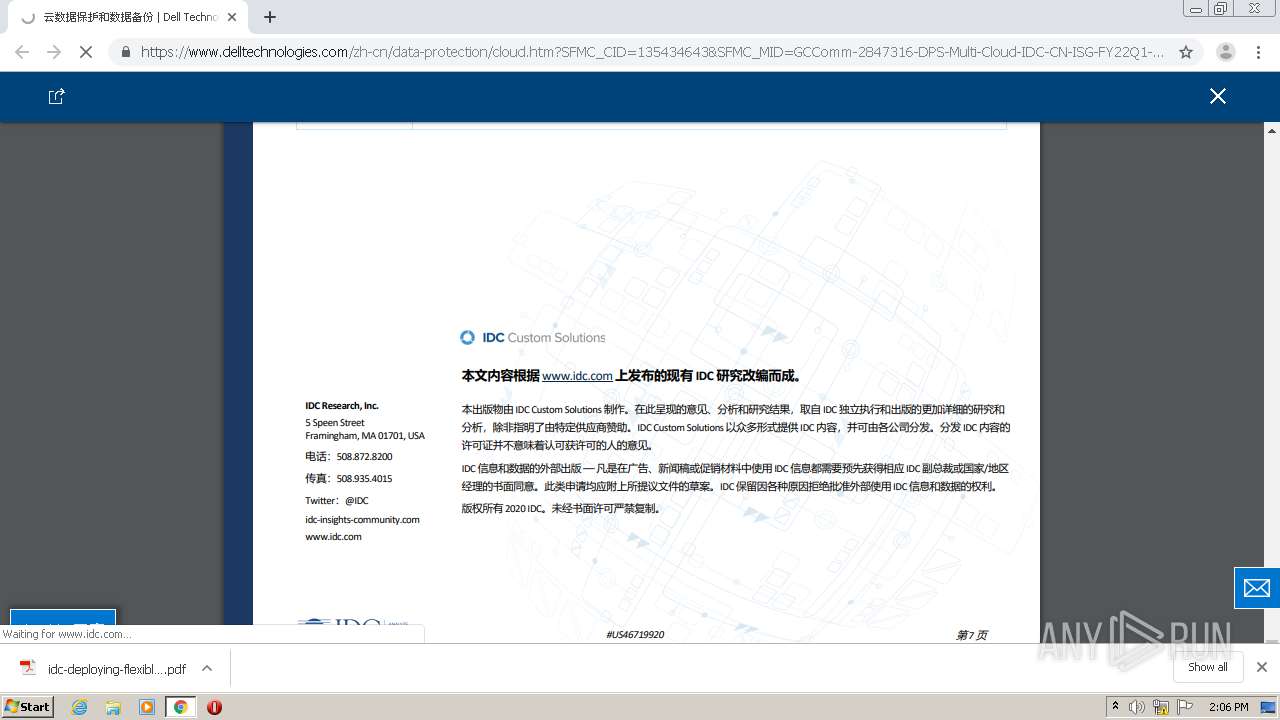1280x720 pixels.
Task: Close the document viewer with the white X
Action: point(1217,96)
